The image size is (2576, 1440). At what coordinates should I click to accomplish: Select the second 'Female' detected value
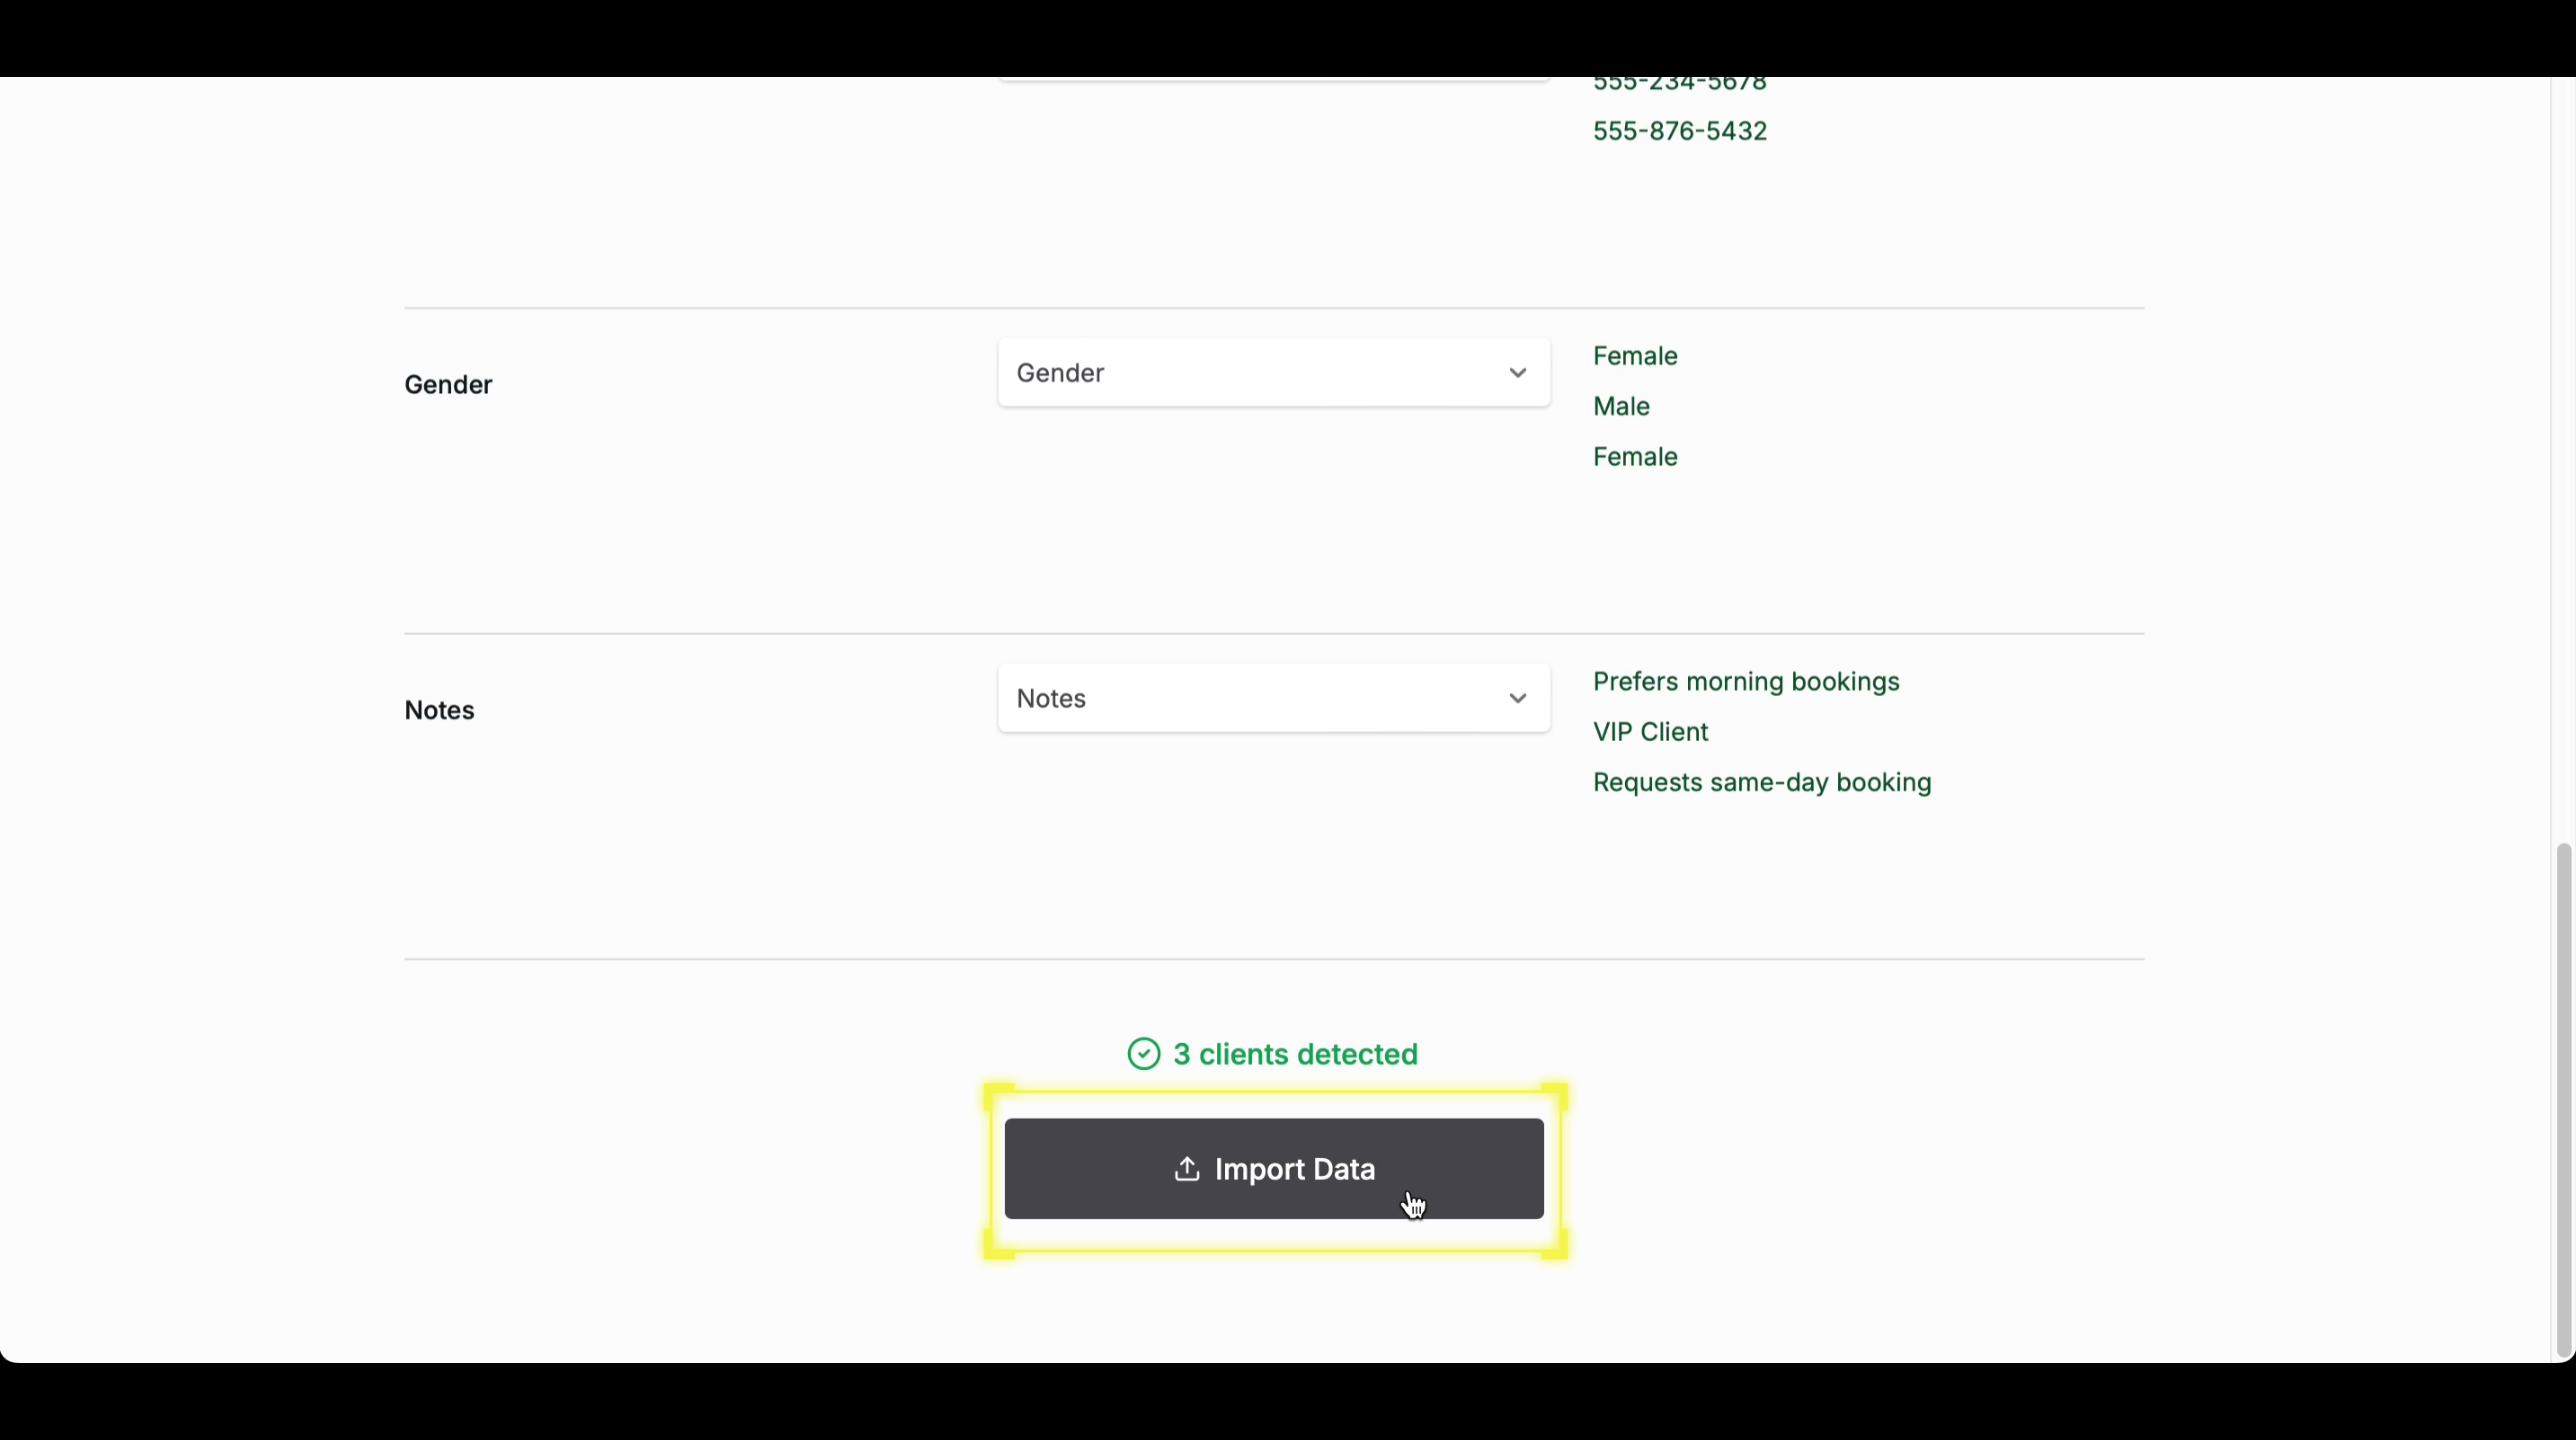[1634, 456]
